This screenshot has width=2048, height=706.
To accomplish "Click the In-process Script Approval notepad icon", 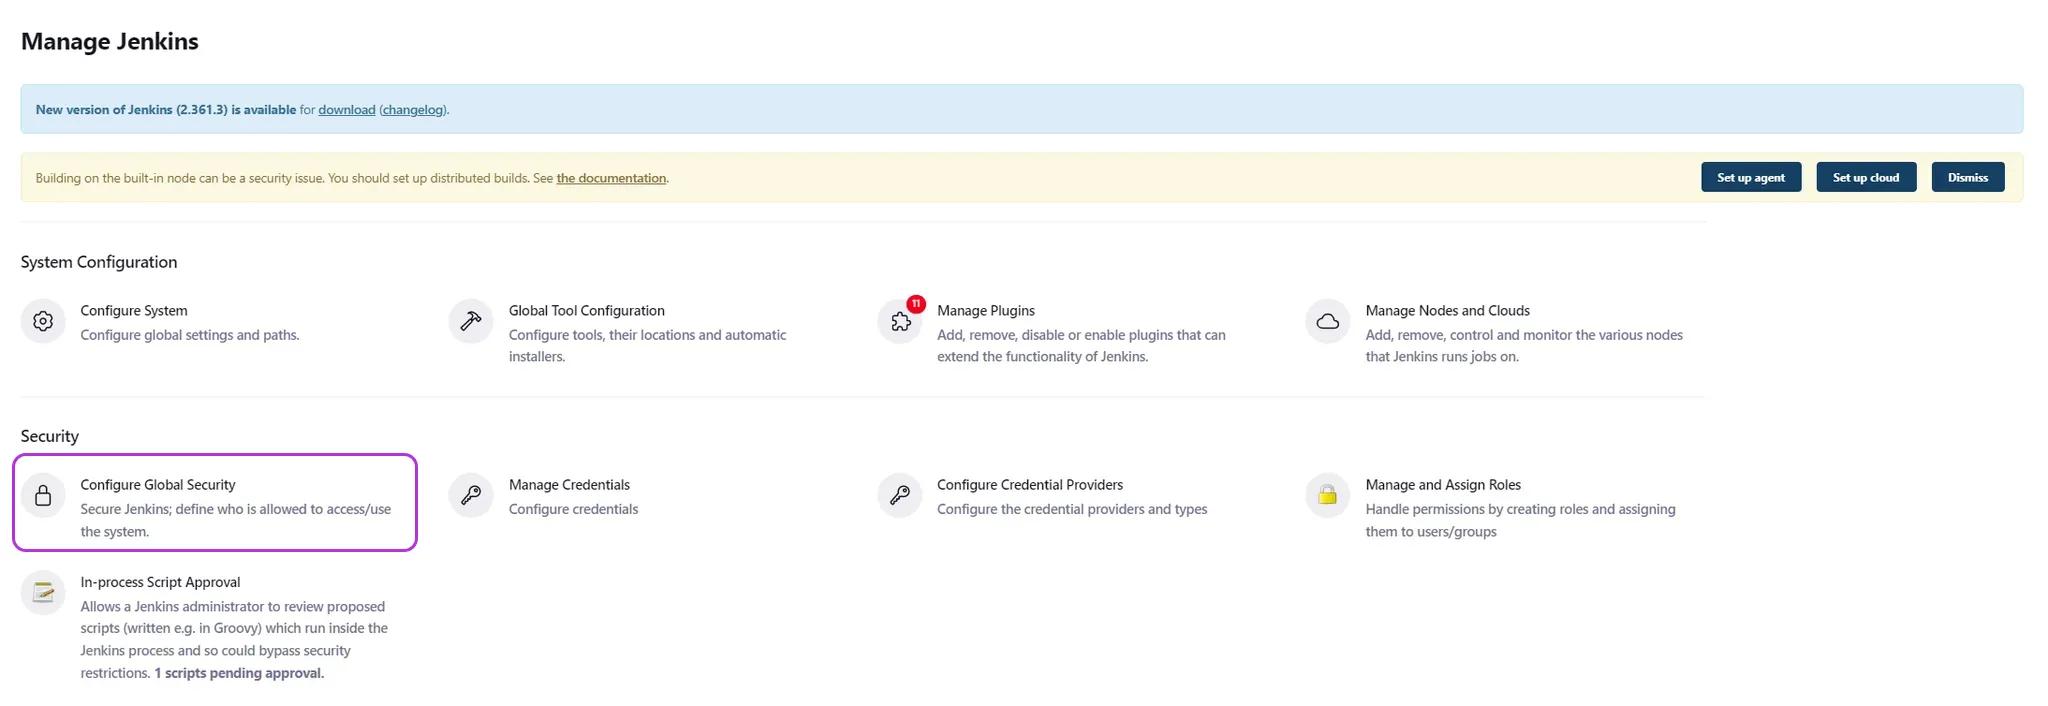I will [43, 592].
